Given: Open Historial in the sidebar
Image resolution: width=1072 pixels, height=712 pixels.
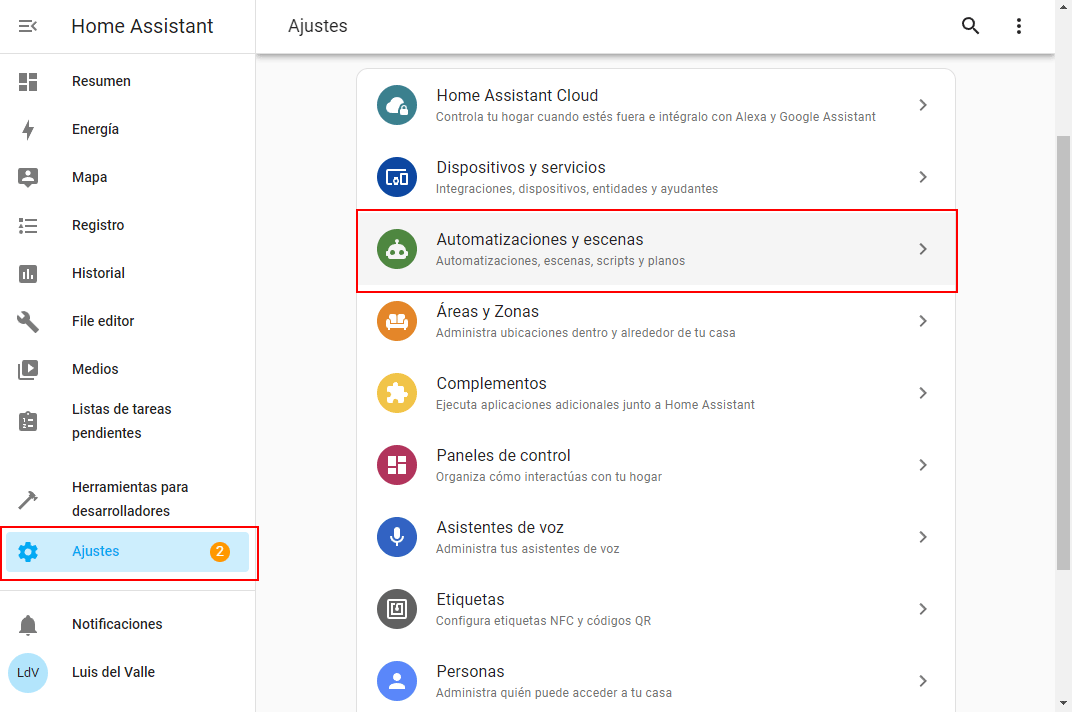Looking at the screenshot, I should tap(98, 273).
